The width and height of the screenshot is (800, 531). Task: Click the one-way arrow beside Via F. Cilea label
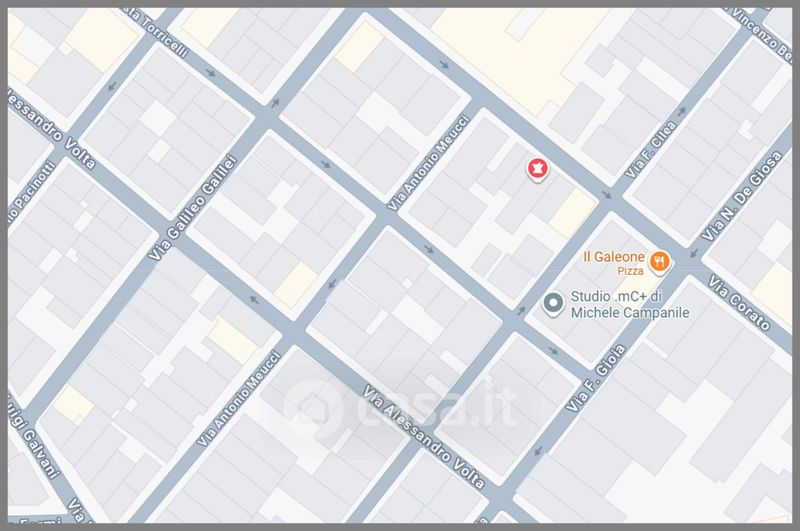[x=681, y=111]
